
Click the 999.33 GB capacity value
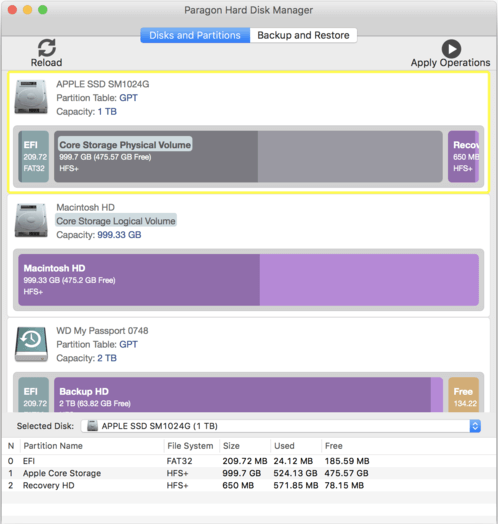(119, 235)
